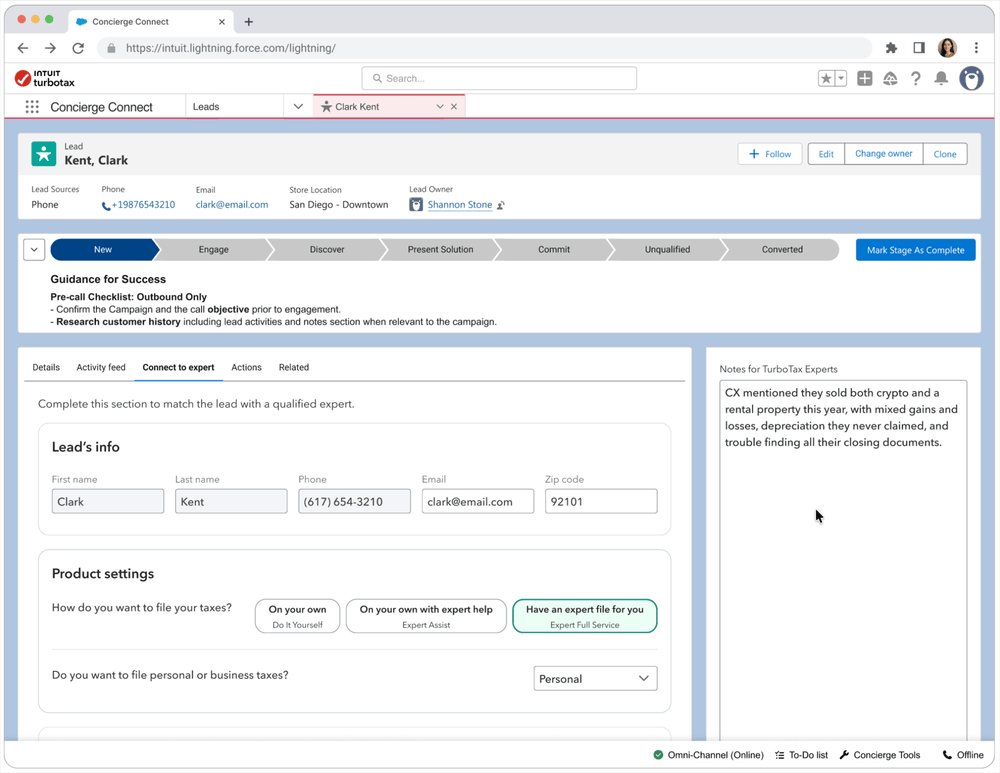Select the Discover stage in the path
Viewport: 1000px width, 773px height.
[x=327, y=249]
